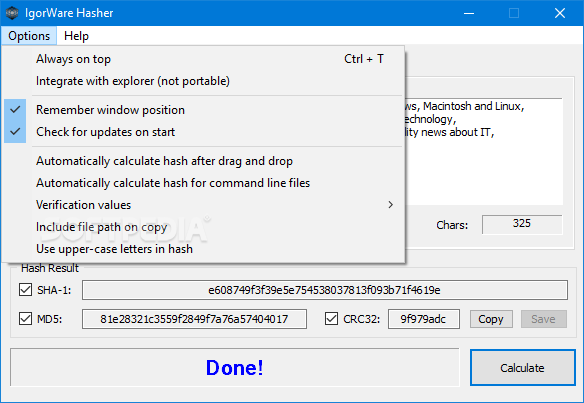
Task: Click the CRC32 hash result field
Action: 424,319
